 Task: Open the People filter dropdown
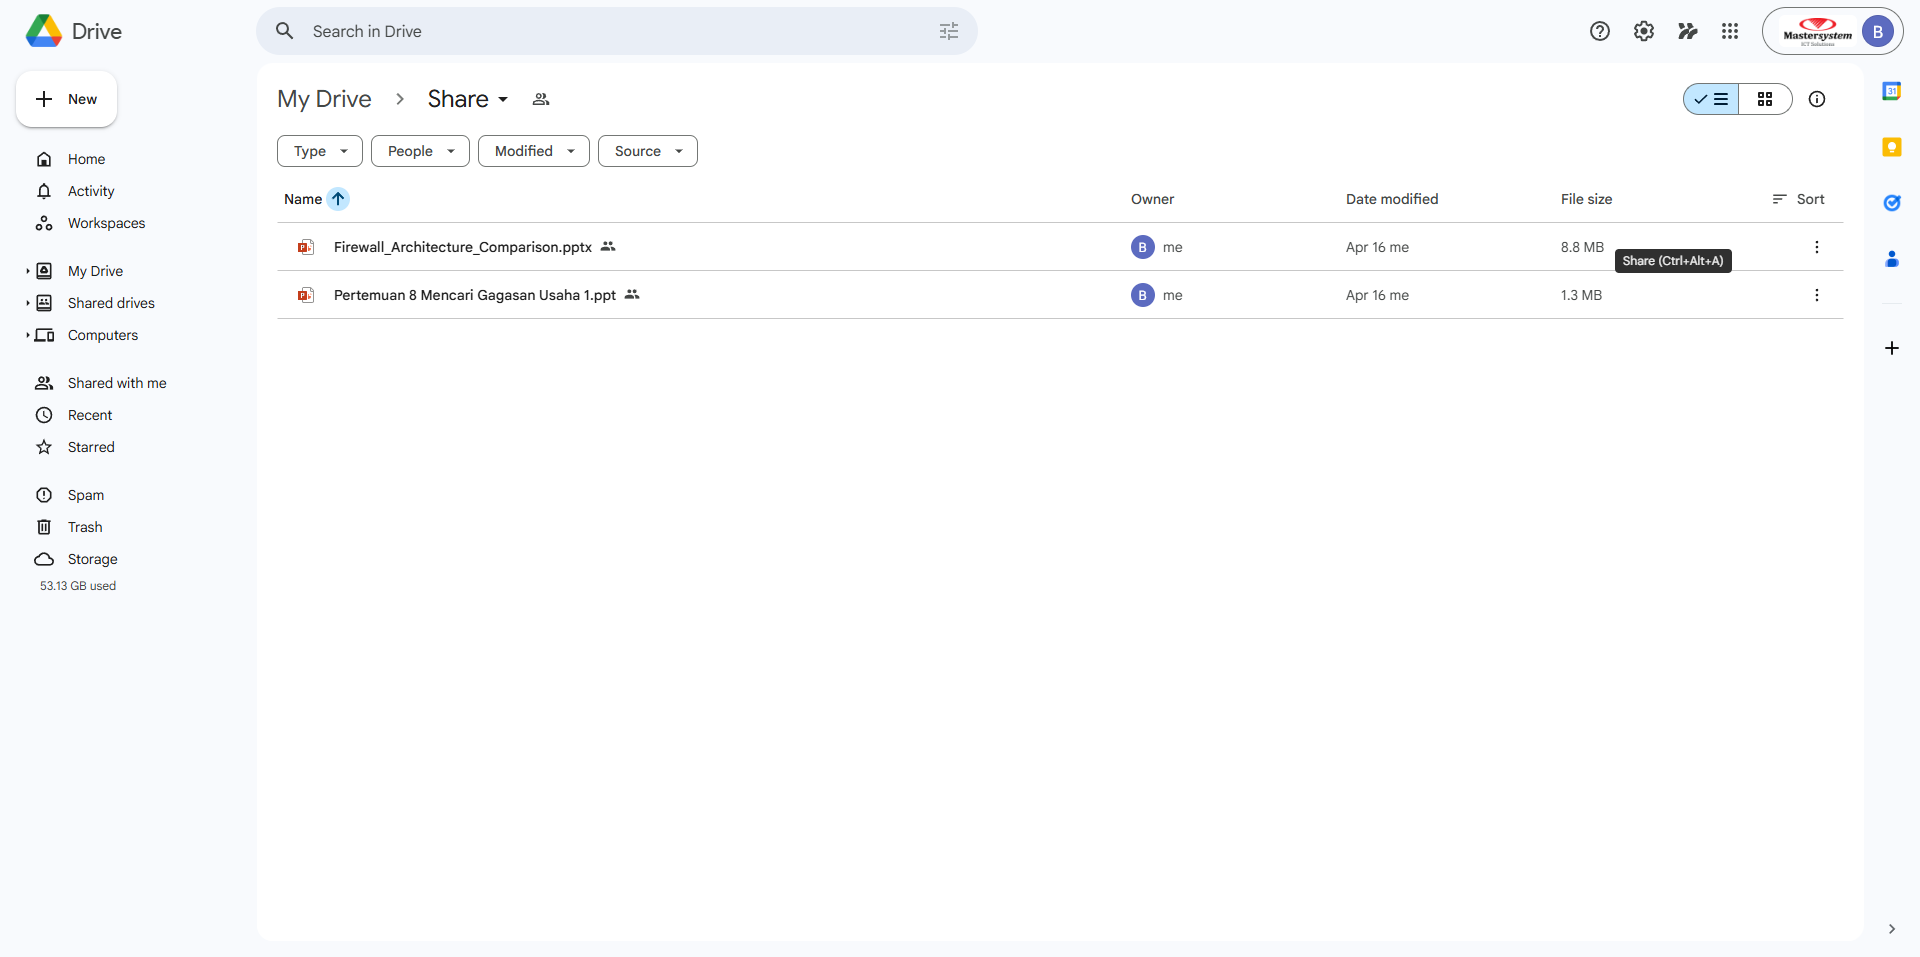(420, 151)
